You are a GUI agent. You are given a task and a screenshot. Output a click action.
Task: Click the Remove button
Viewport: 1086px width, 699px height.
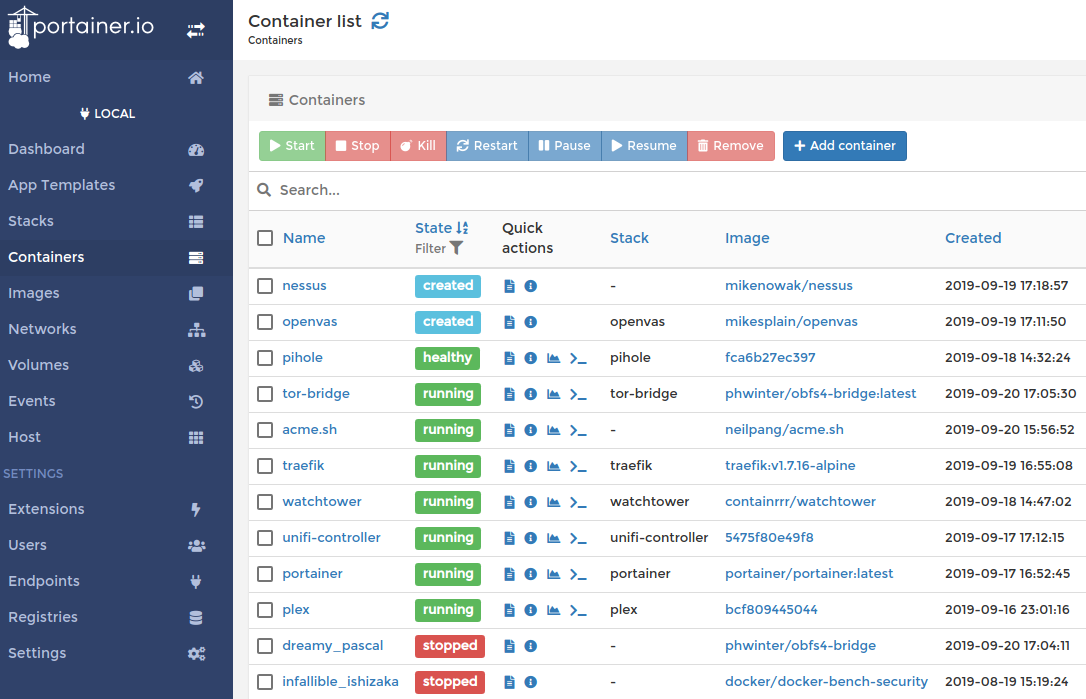pyautogui.click(x=731, y=146)
